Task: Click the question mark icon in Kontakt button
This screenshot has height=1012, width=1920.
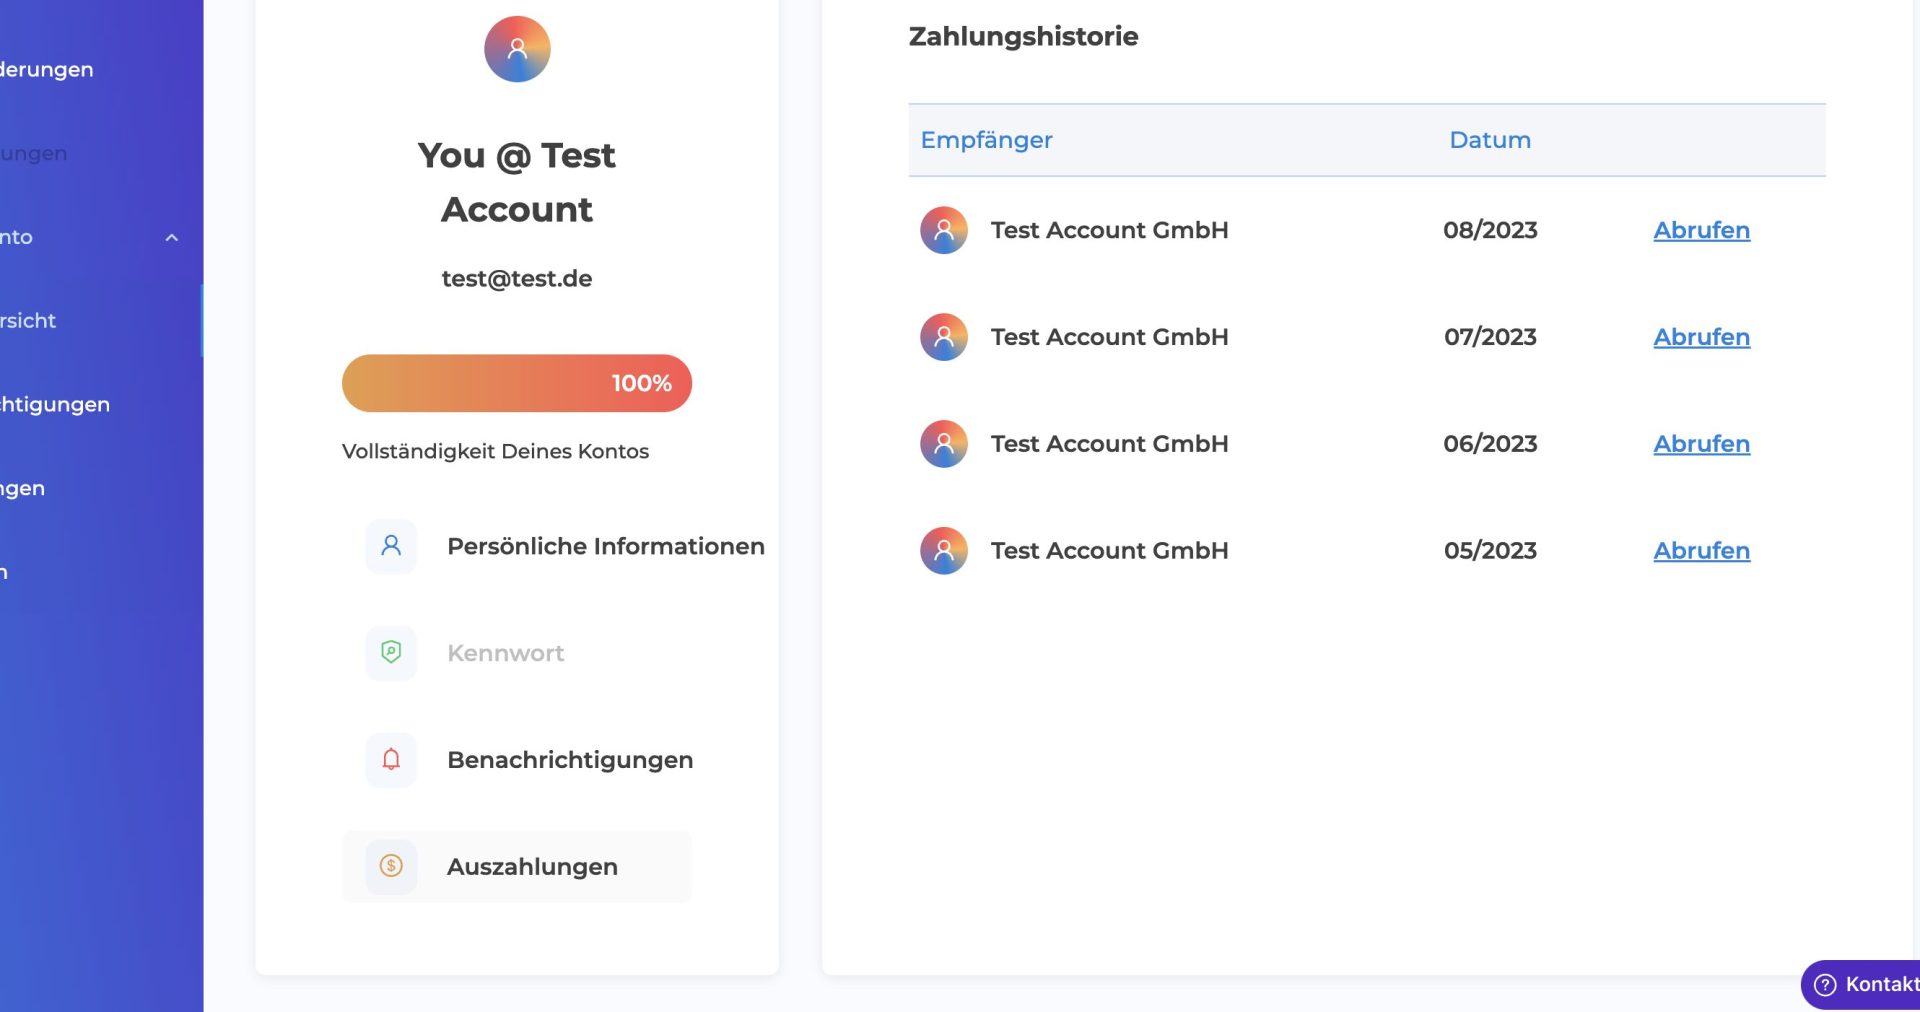Action: (1825, 985)
